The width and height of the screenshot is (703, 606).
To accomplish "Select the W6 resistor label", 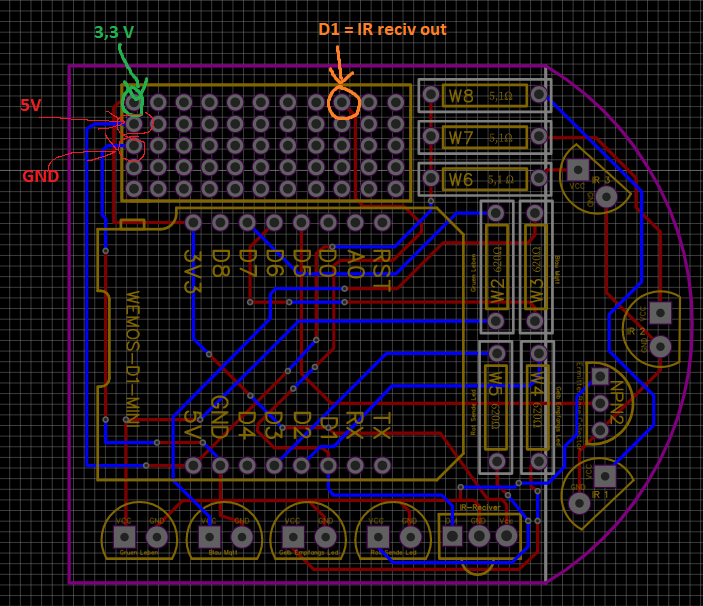I will [461, 180].
